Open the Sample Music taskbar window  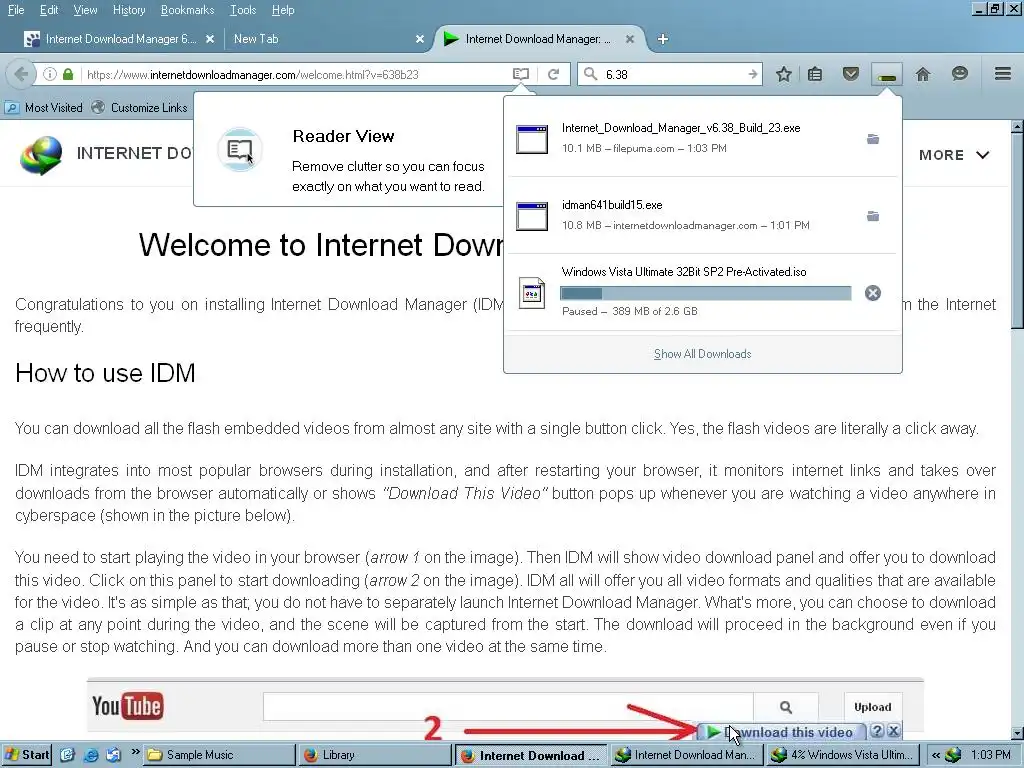tap(219, 755)
